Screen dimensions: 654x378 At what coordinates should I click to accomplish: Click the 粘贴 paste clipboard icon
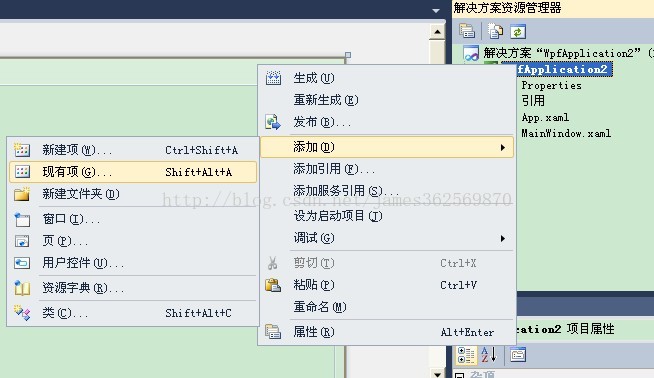[273, 285]
